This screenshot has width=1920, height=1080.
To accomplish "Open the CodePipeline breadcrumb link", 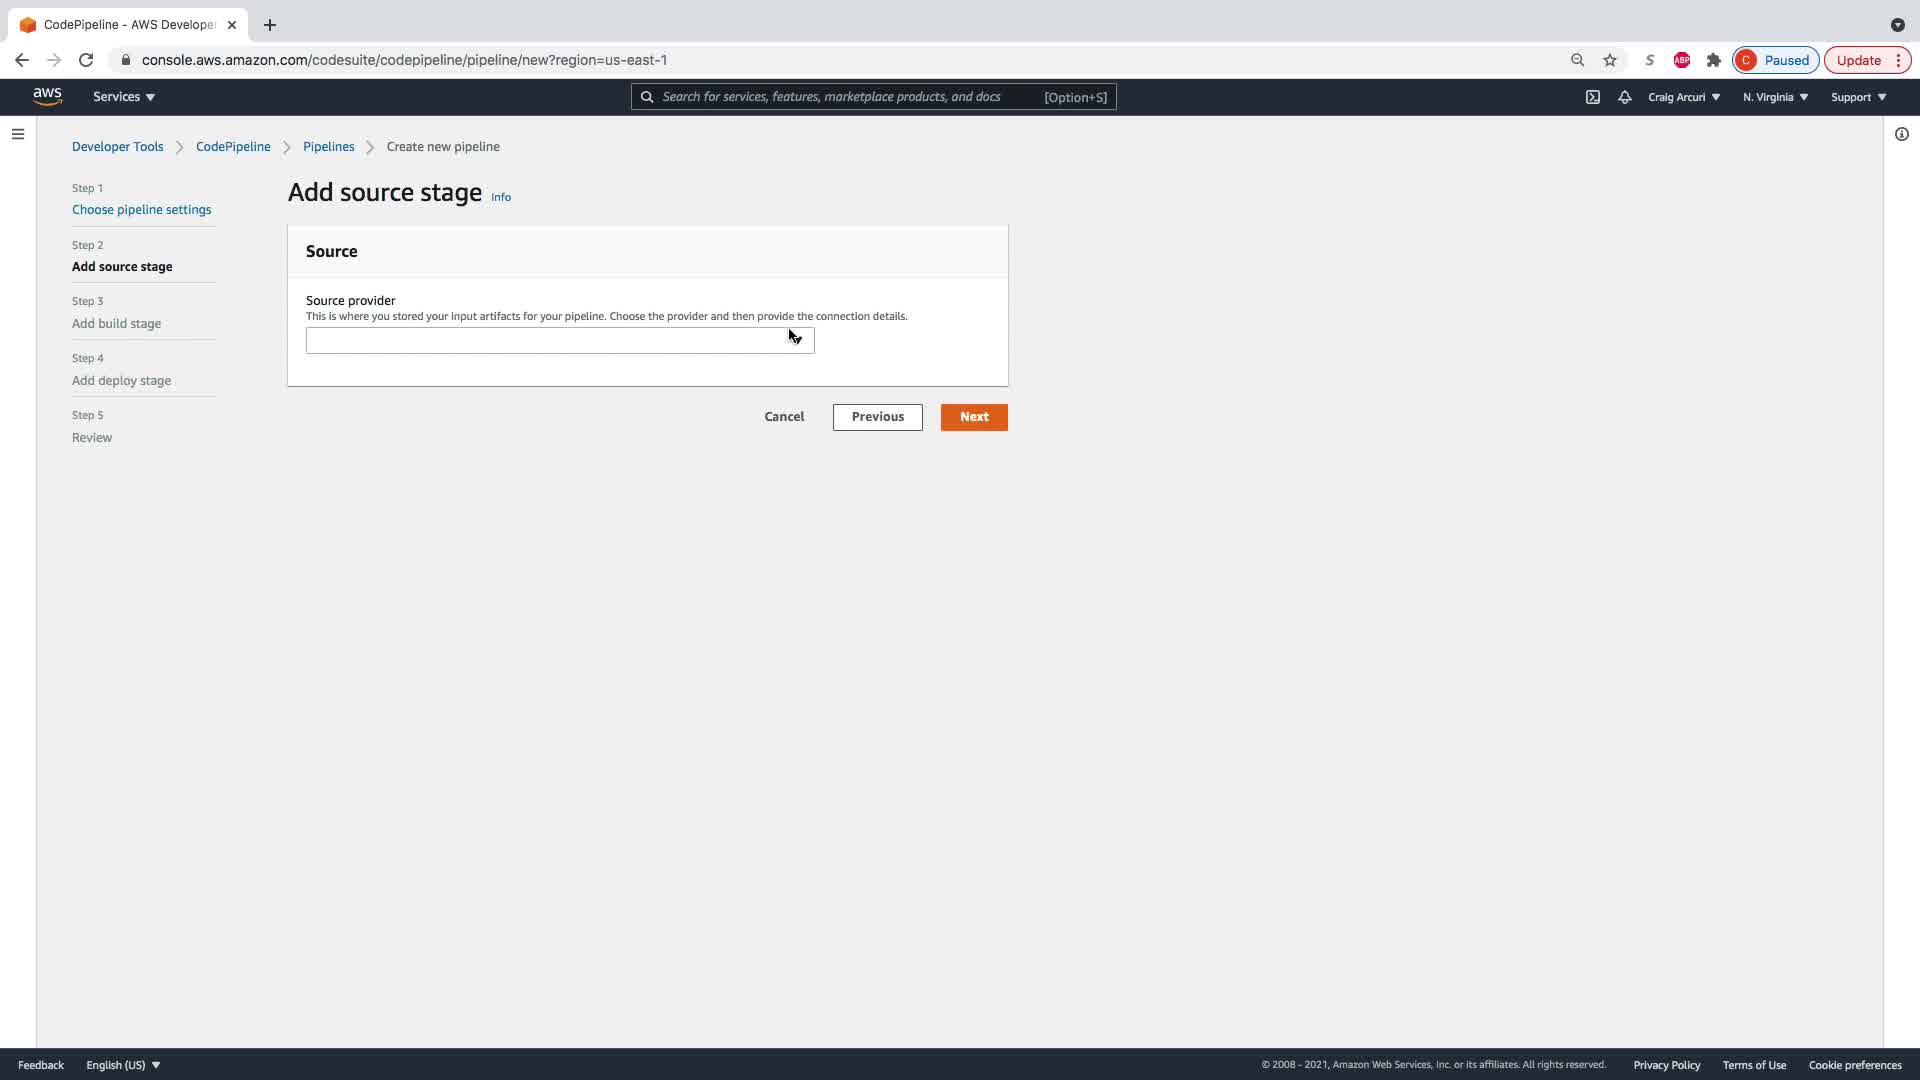I will [x=233, y=147].
